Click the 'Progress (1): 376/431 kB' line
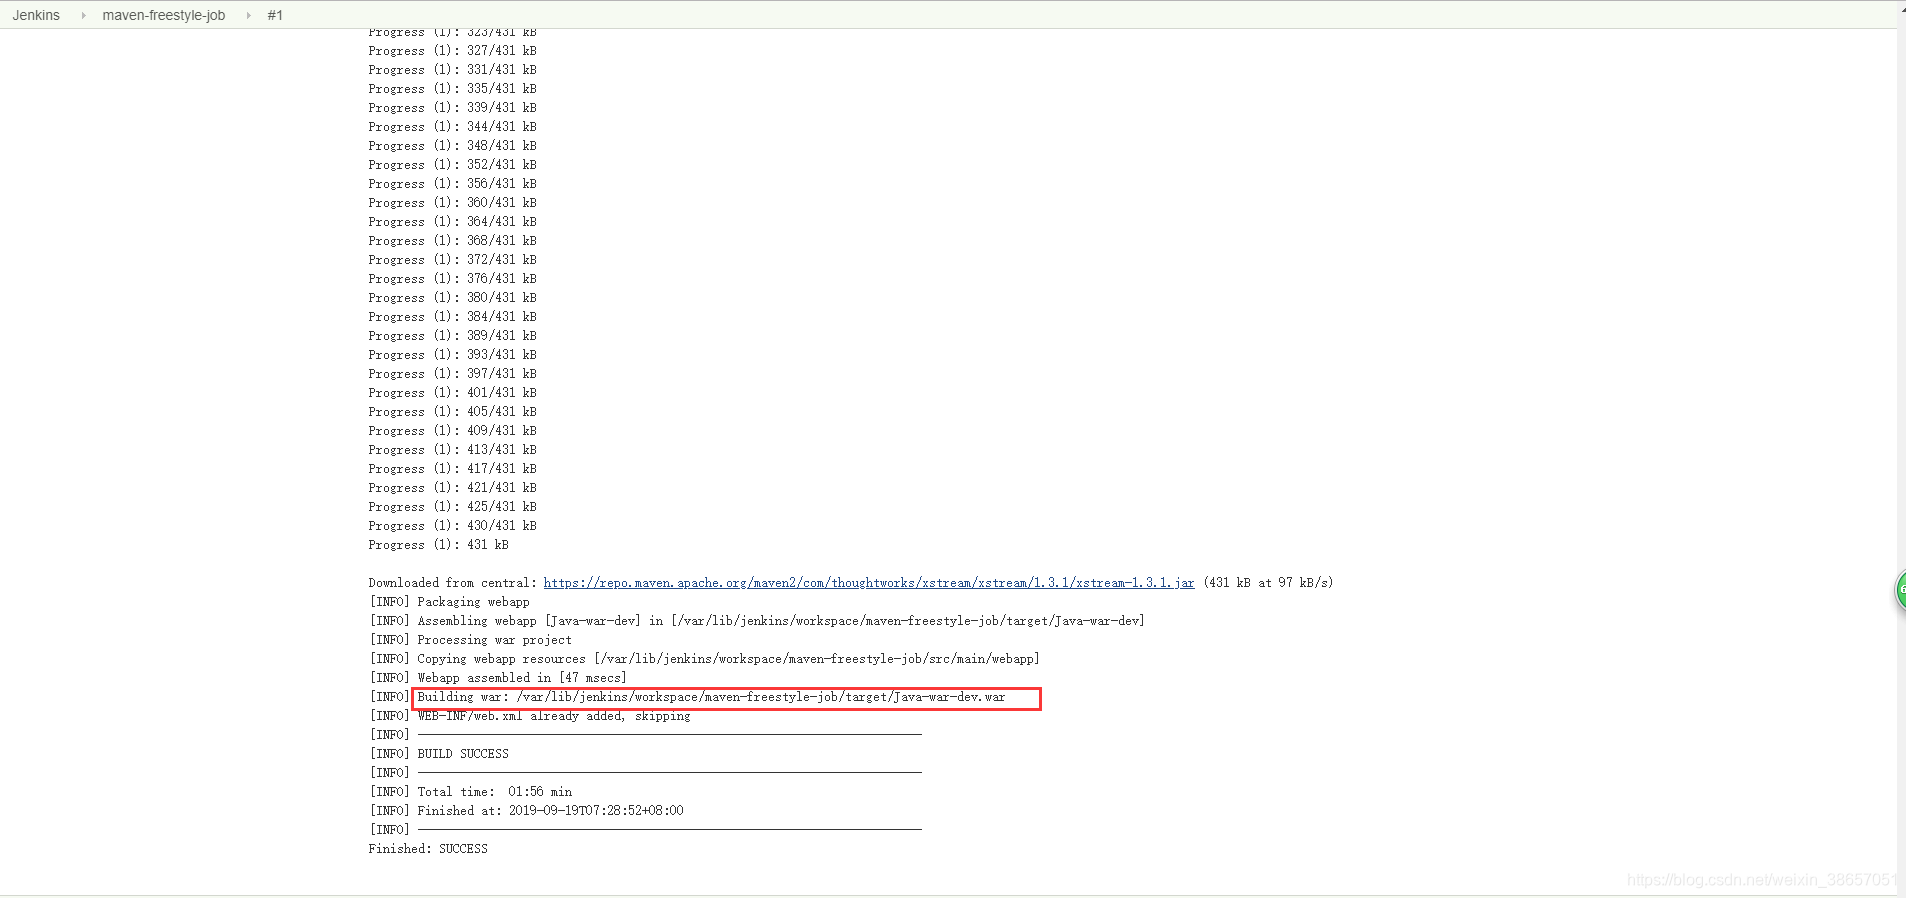 click(452, 279)
